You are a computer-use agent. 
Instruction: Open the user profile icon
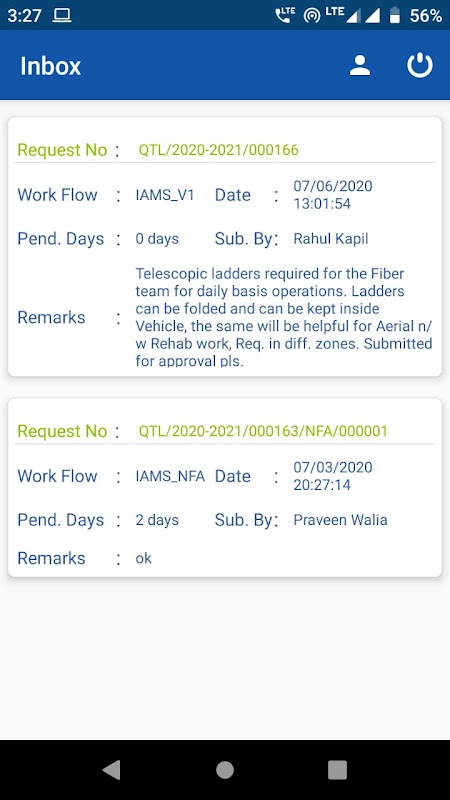click(360, 66)
